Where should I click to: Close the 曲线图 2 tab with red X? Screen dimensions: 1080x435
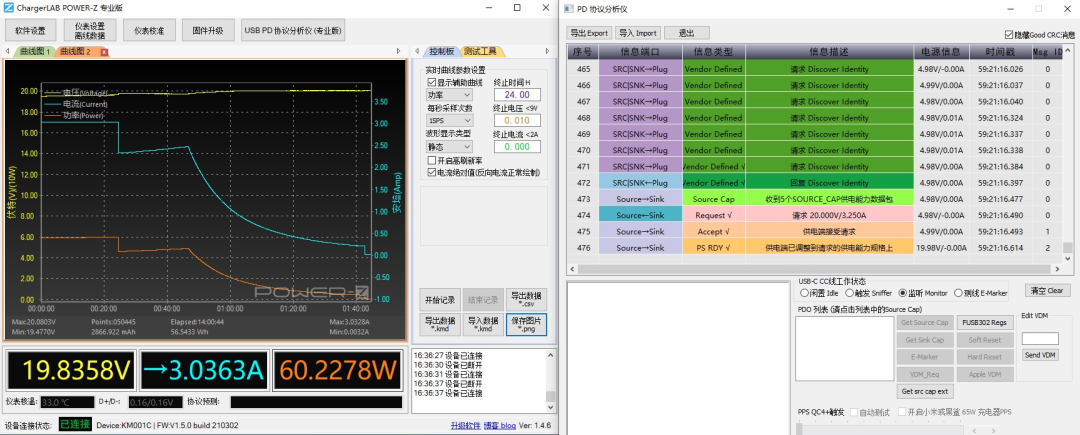pyautogui.click(x=105, y=52)
